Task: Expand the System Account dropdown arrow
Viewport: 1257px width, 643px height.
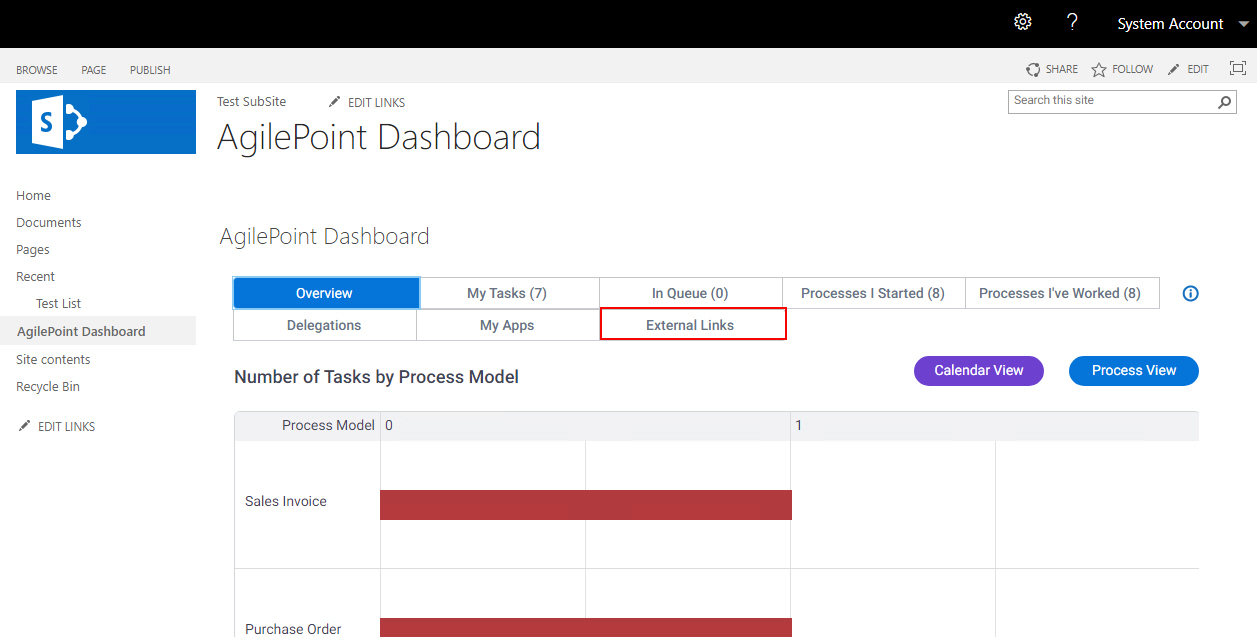Action: pyautogui.click(x=1243, y=24)
